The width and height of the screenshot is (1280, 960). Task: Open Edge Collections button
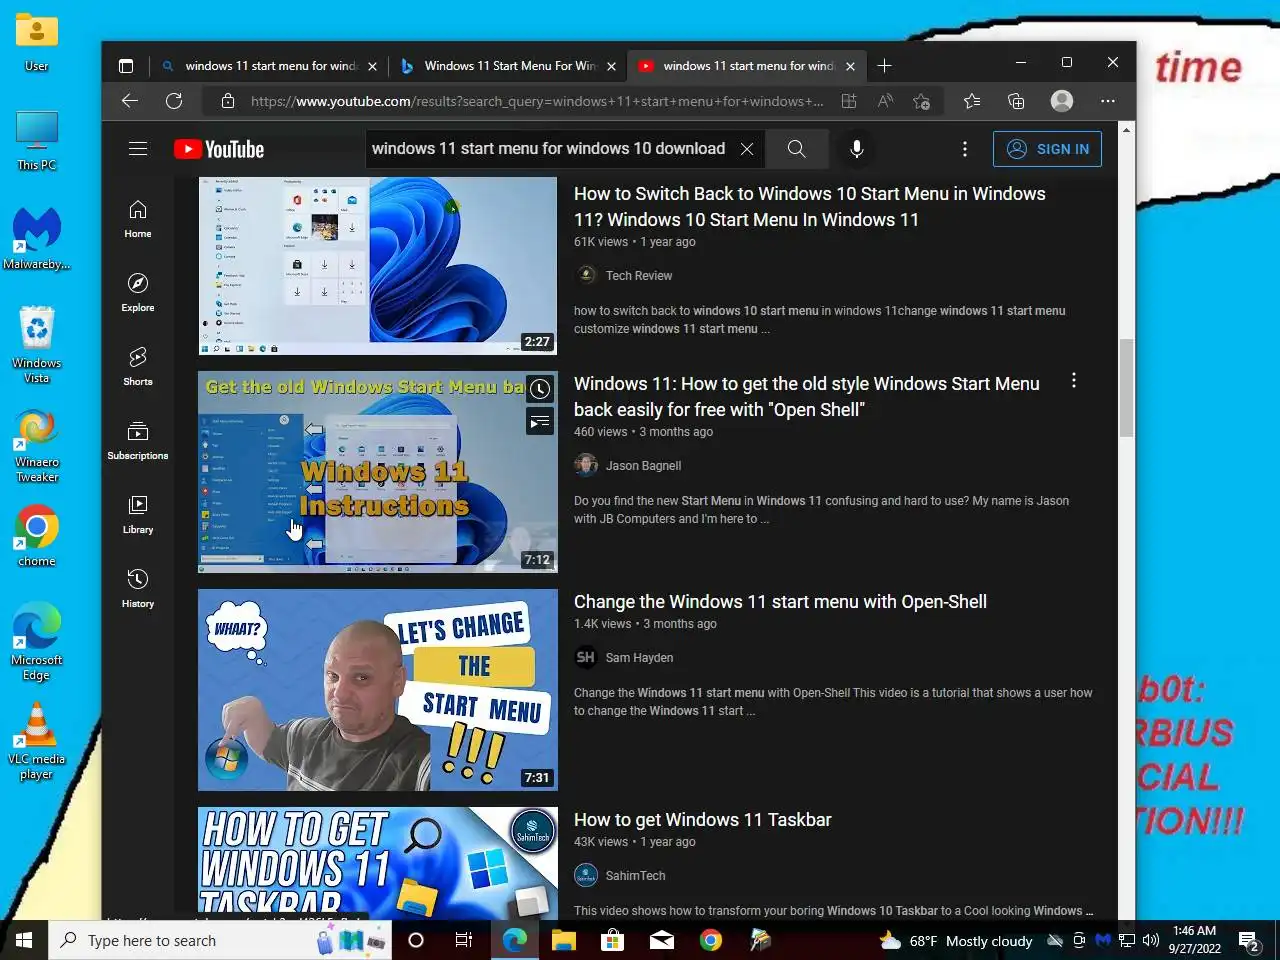tap(1016, 101)
